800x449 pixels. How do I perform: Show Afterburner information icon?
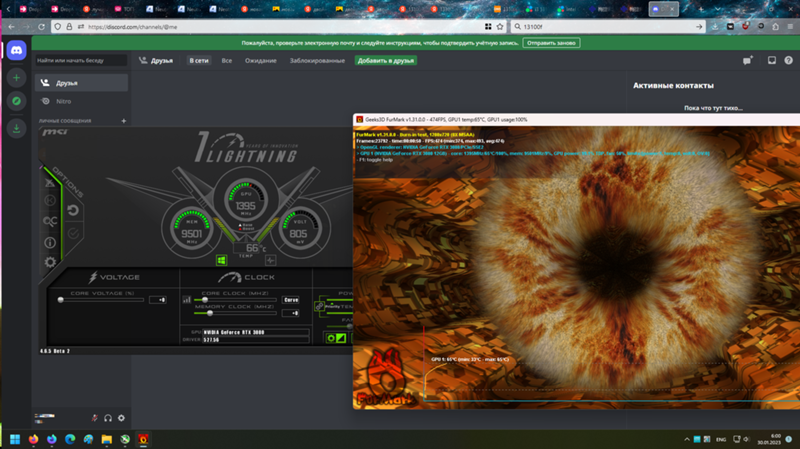coord(50,243)
